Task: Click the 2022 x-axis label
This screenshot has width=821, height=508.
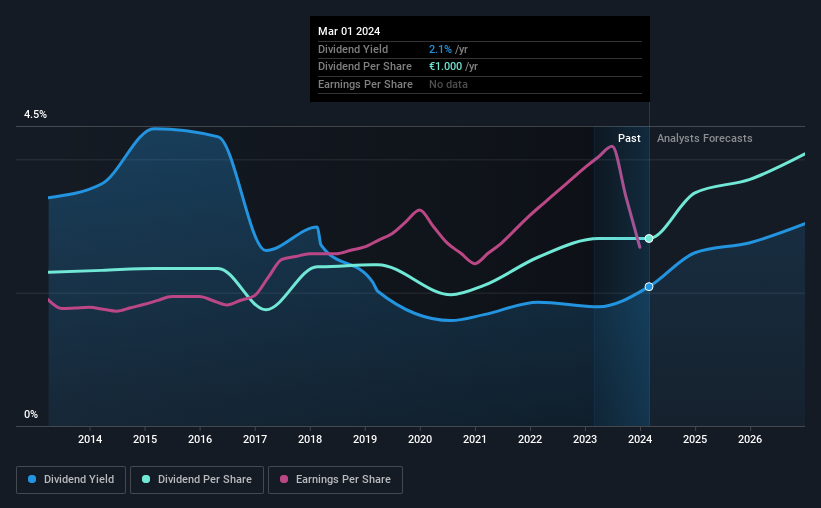Action: (530, 439)
